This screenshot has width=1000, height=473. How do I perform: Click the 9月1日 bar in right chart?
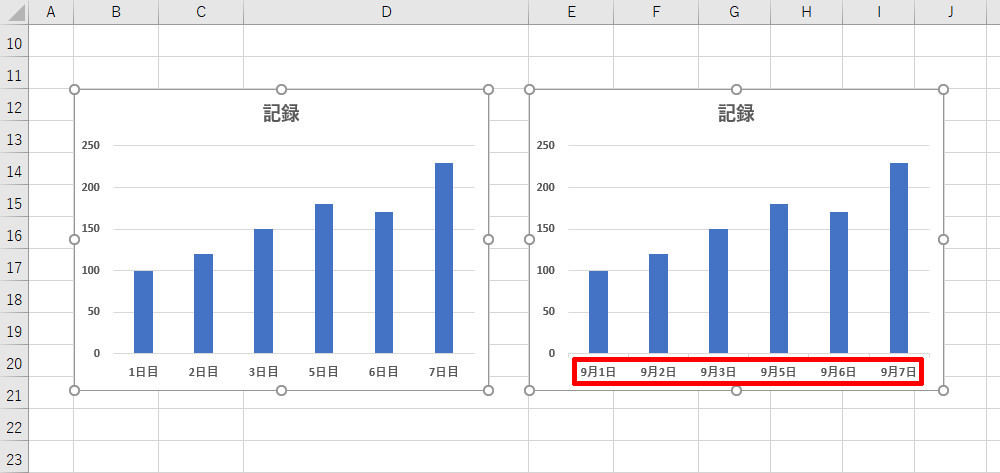[x=598, y=312]
